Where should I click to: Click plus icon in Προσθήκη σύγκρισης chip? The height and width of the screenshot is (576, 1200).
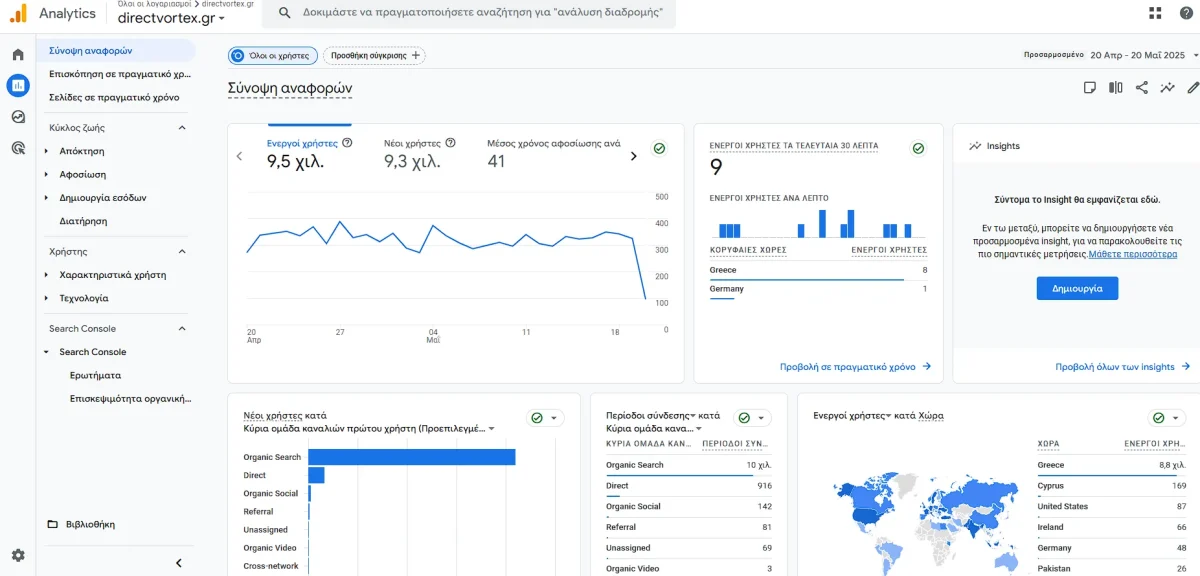(x=416, y=55)
